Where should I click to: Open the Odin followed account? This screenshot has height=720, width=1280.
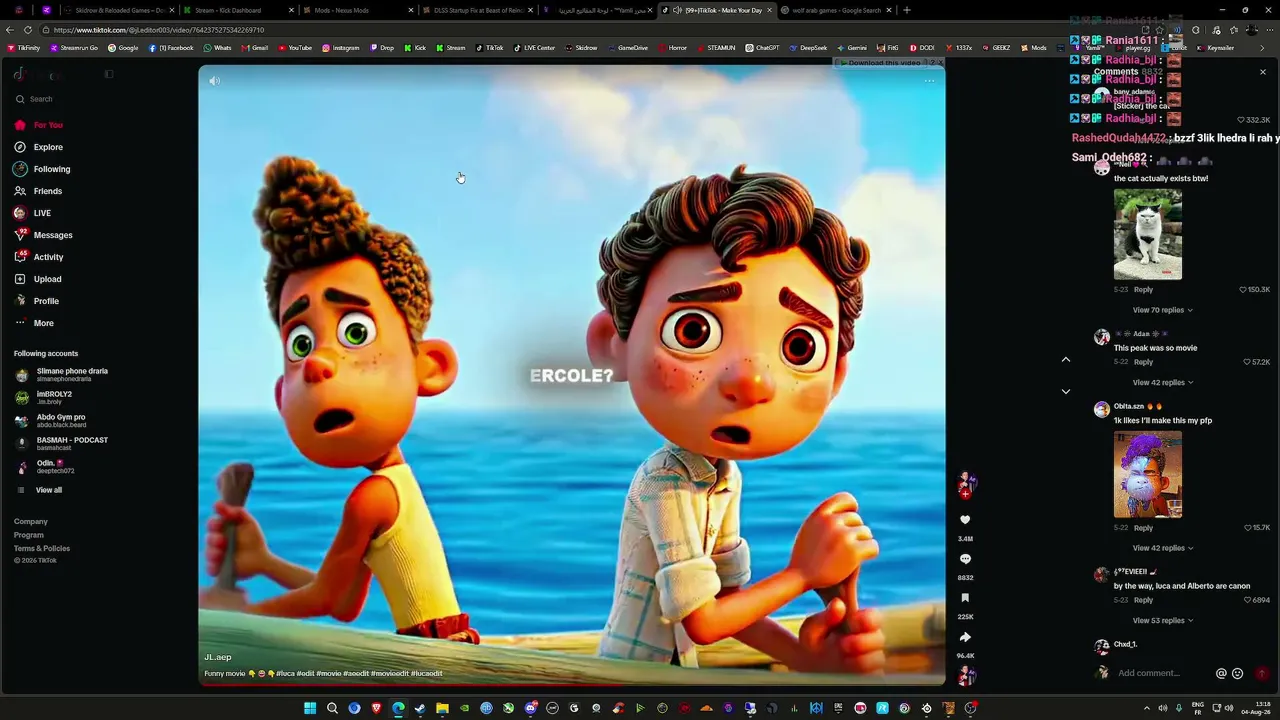click(45, 467)
